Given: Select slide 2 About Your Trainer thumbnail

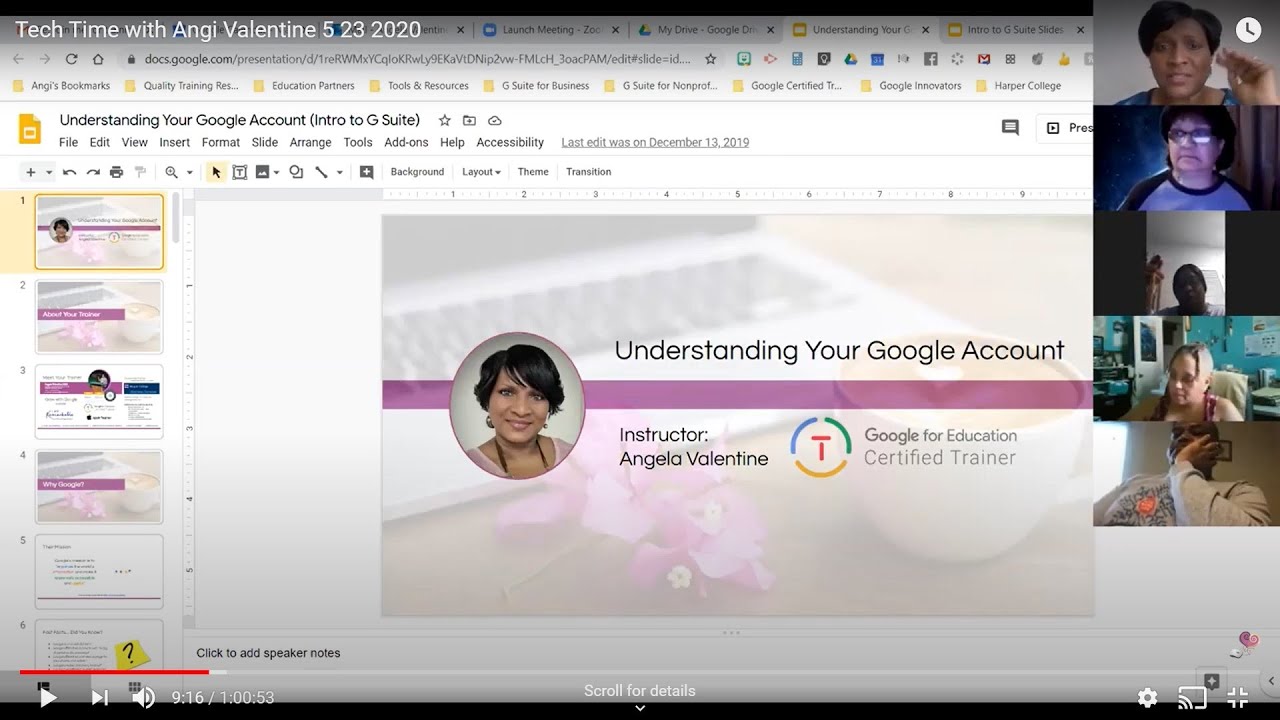Looking at the screenshot, I should 99,317.
